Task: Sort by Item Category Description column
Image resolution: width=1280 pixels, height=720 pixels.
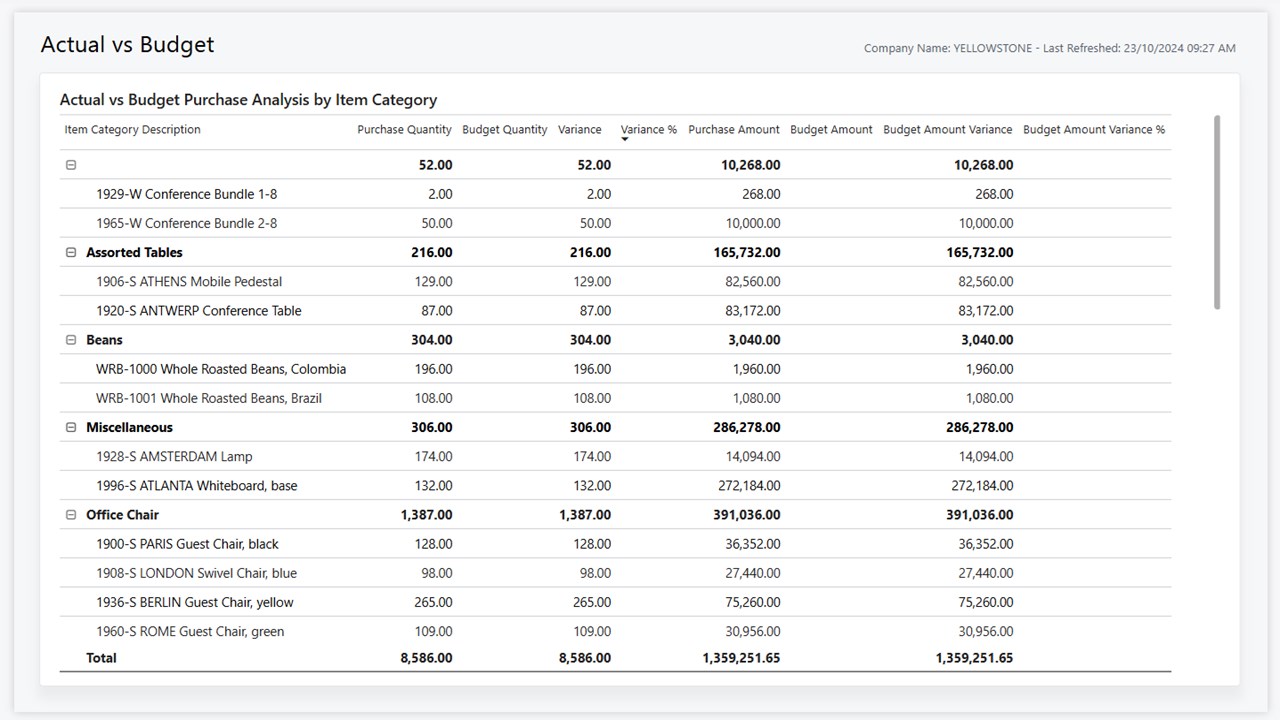Action: coord(132,130)
